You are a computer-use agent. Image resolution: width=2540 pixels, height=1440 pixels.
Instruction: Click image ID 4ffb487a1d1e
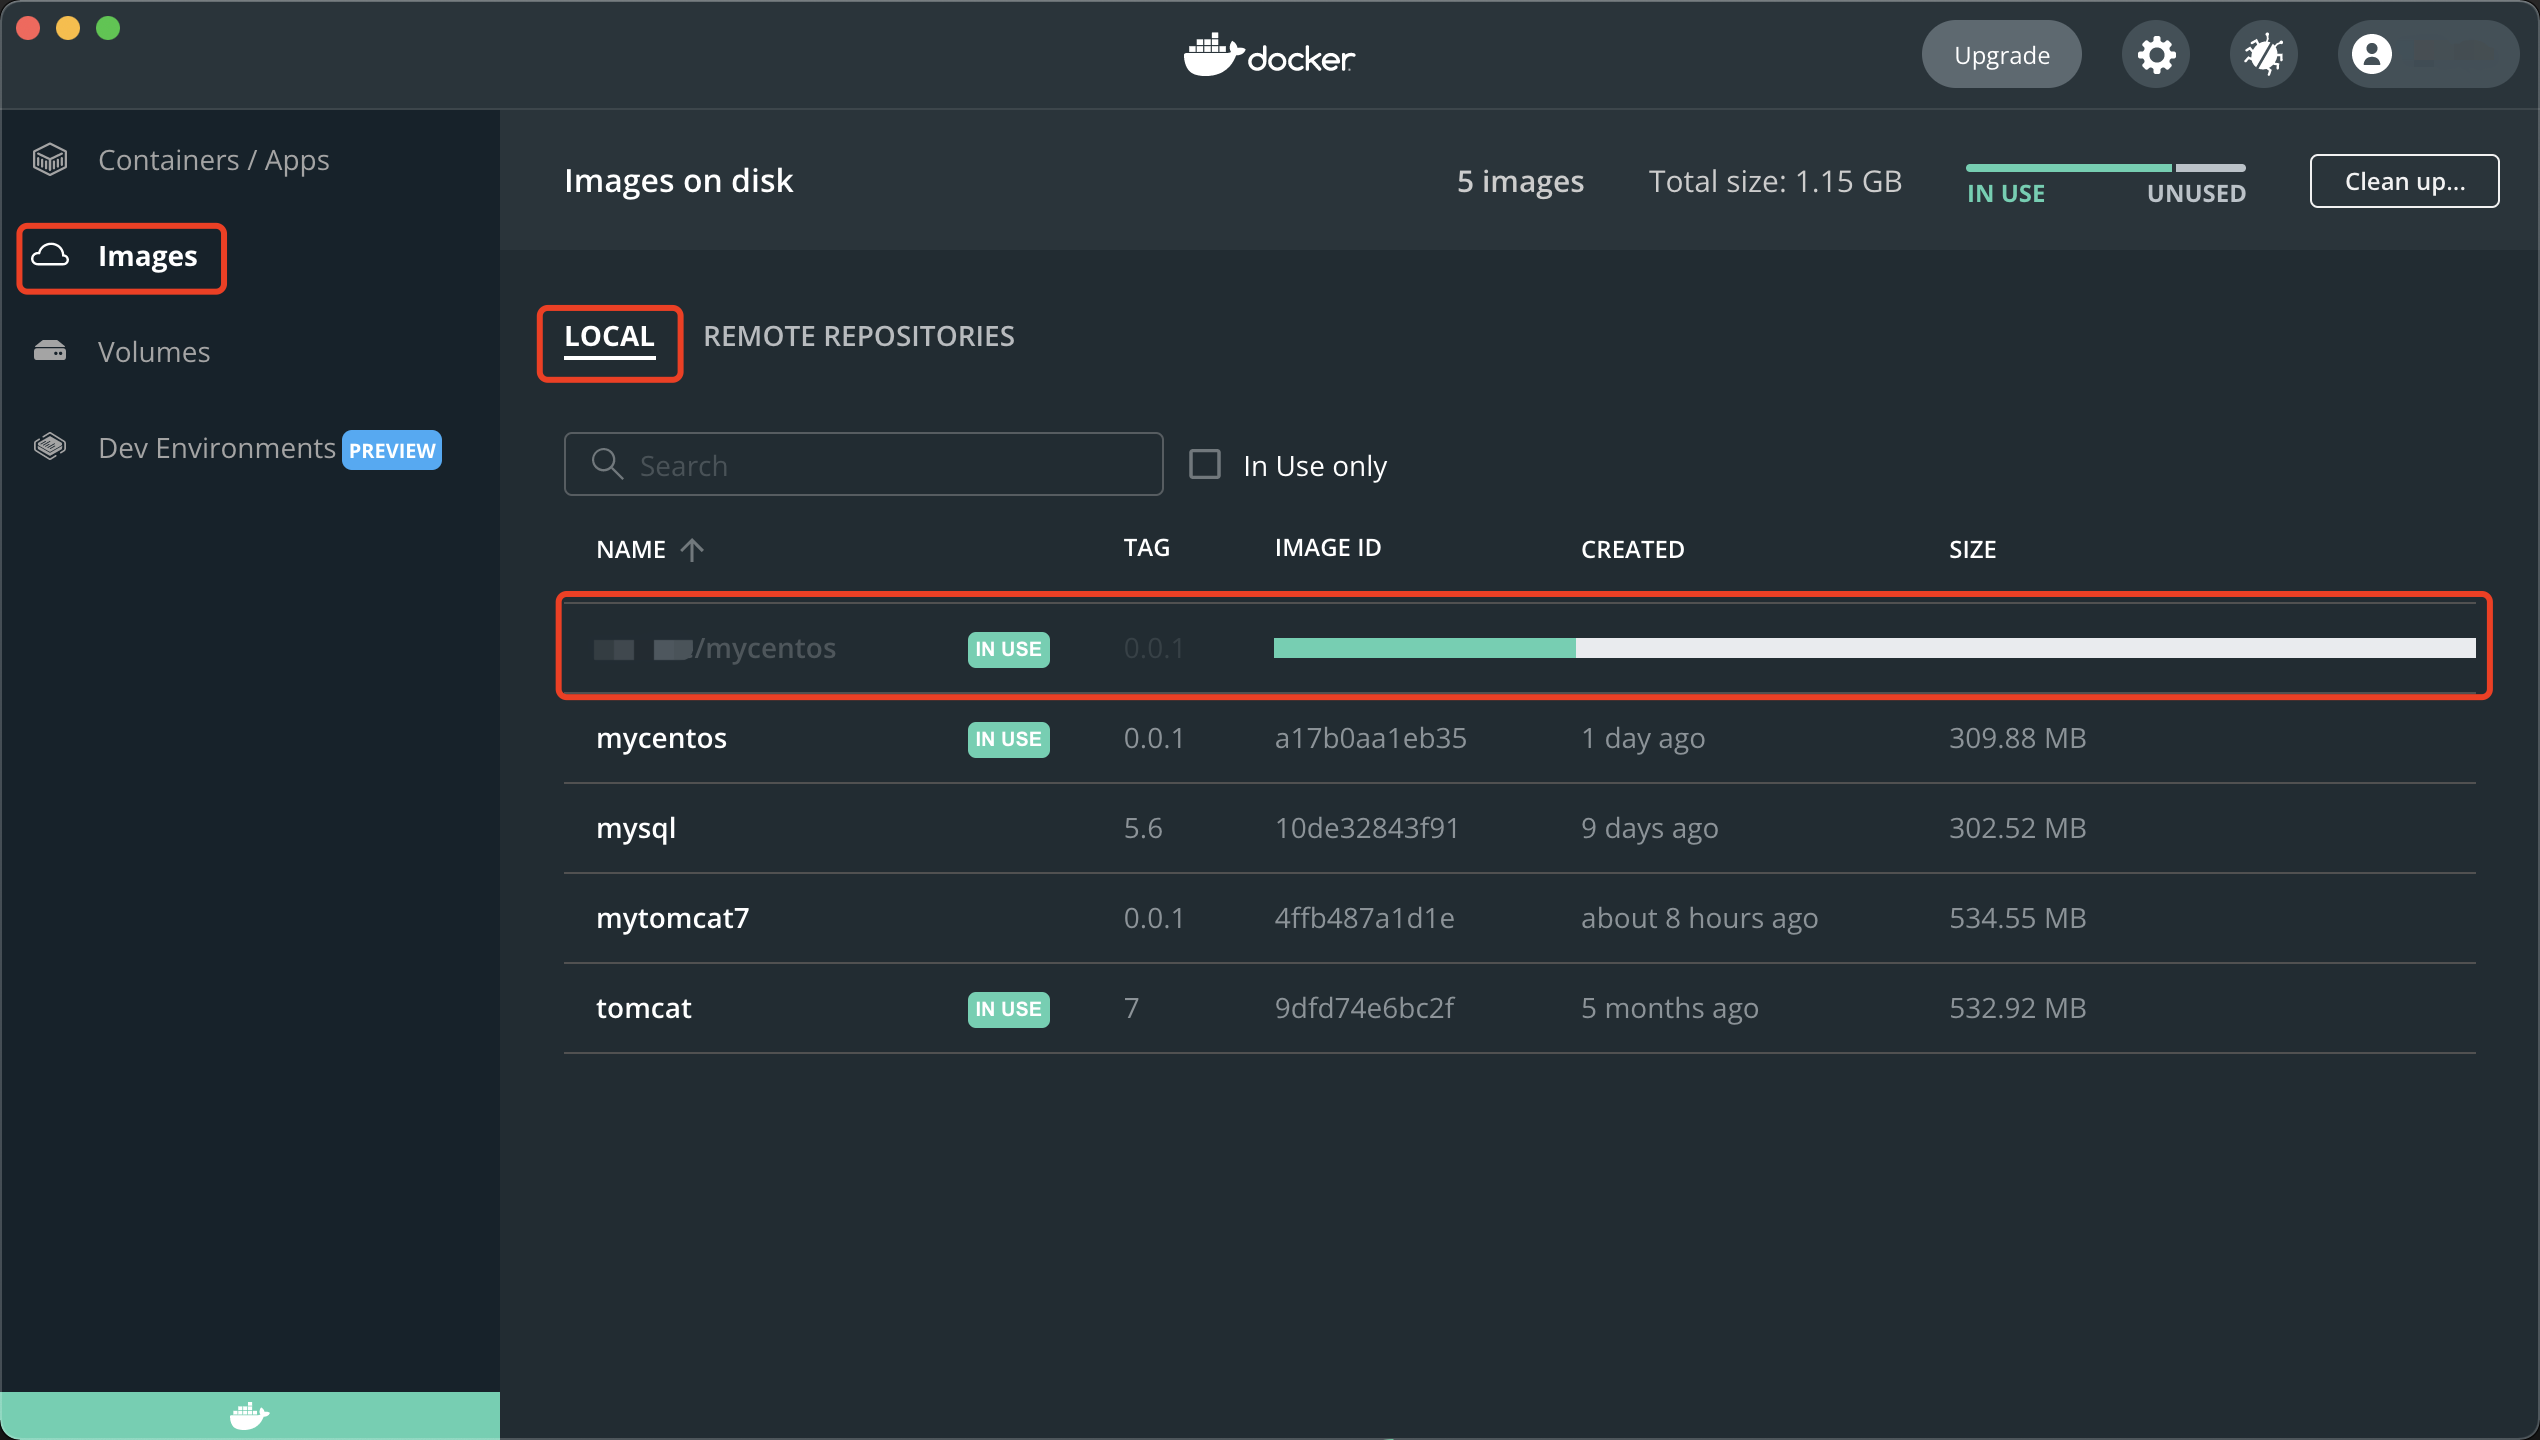click(x=1364, y=918)
